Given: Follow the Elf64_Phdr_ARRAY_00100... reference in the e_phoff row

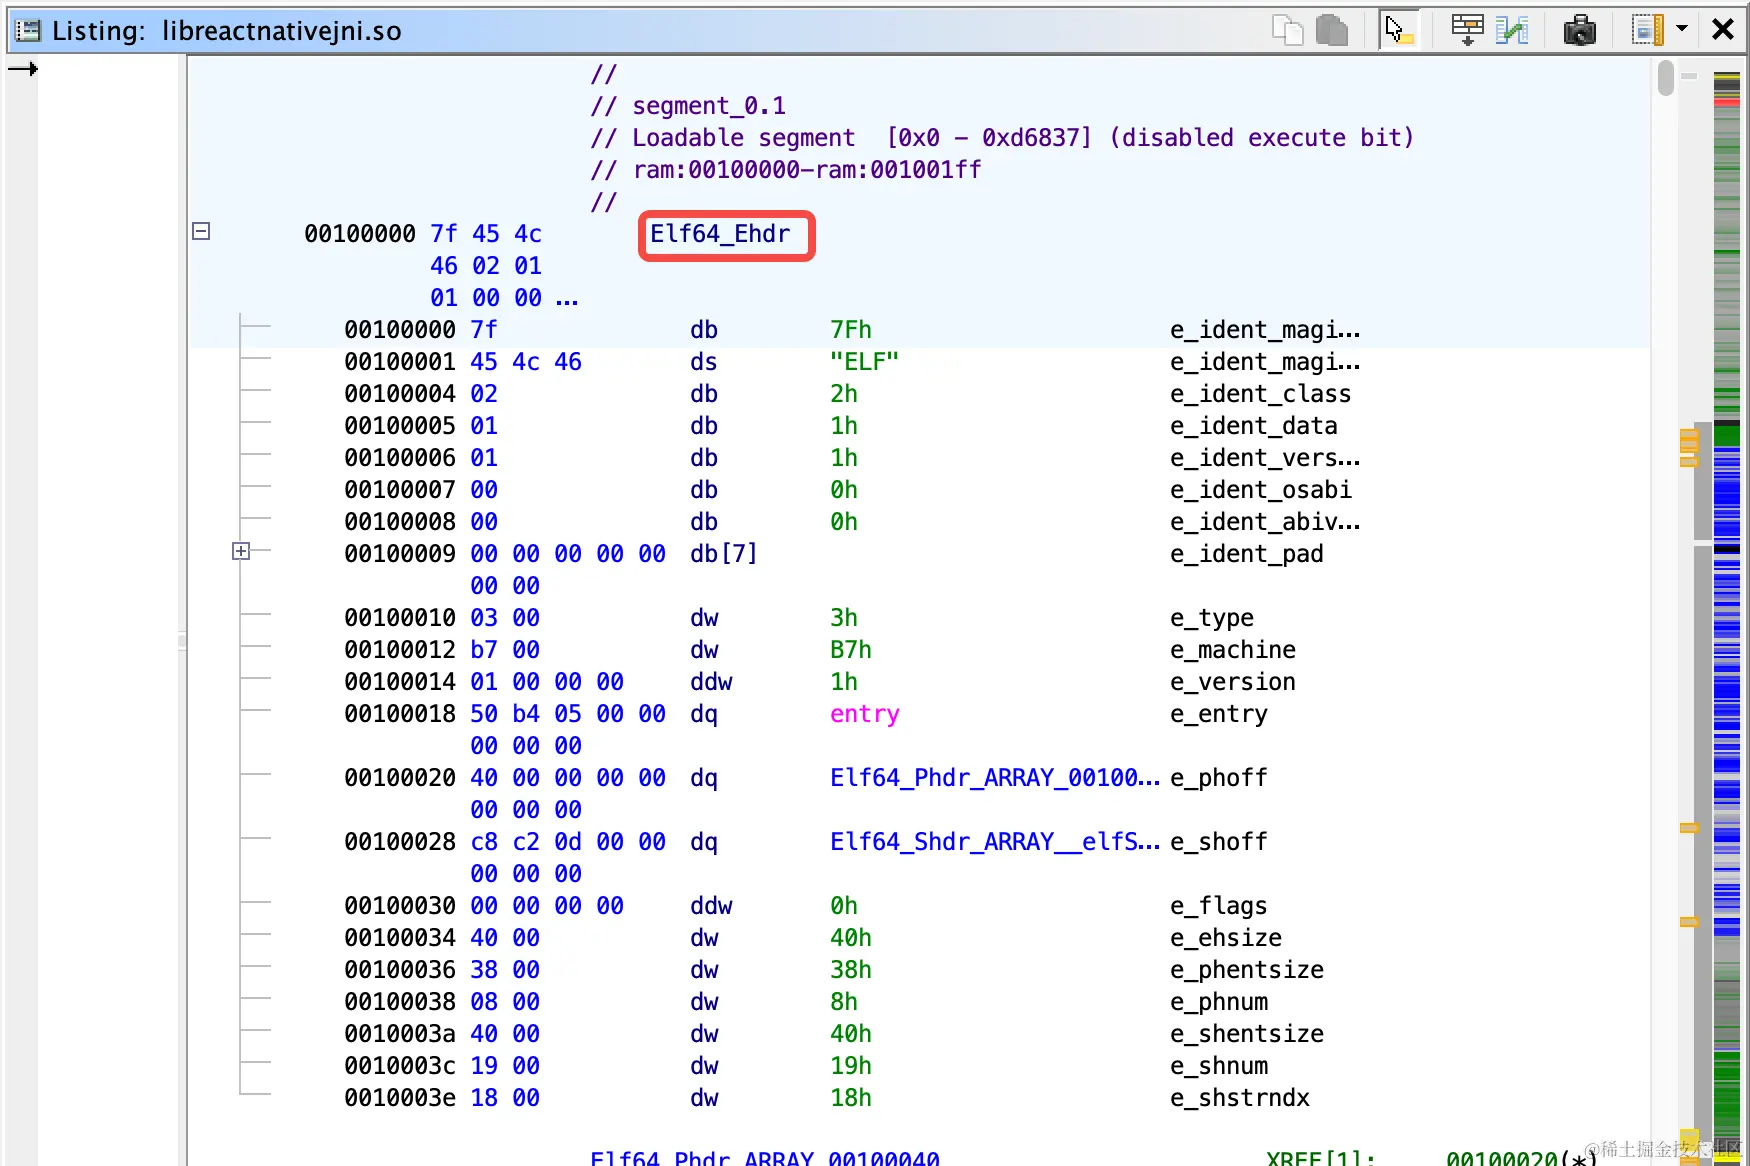Looking at the screenshot, I should [x=995, y=778].
